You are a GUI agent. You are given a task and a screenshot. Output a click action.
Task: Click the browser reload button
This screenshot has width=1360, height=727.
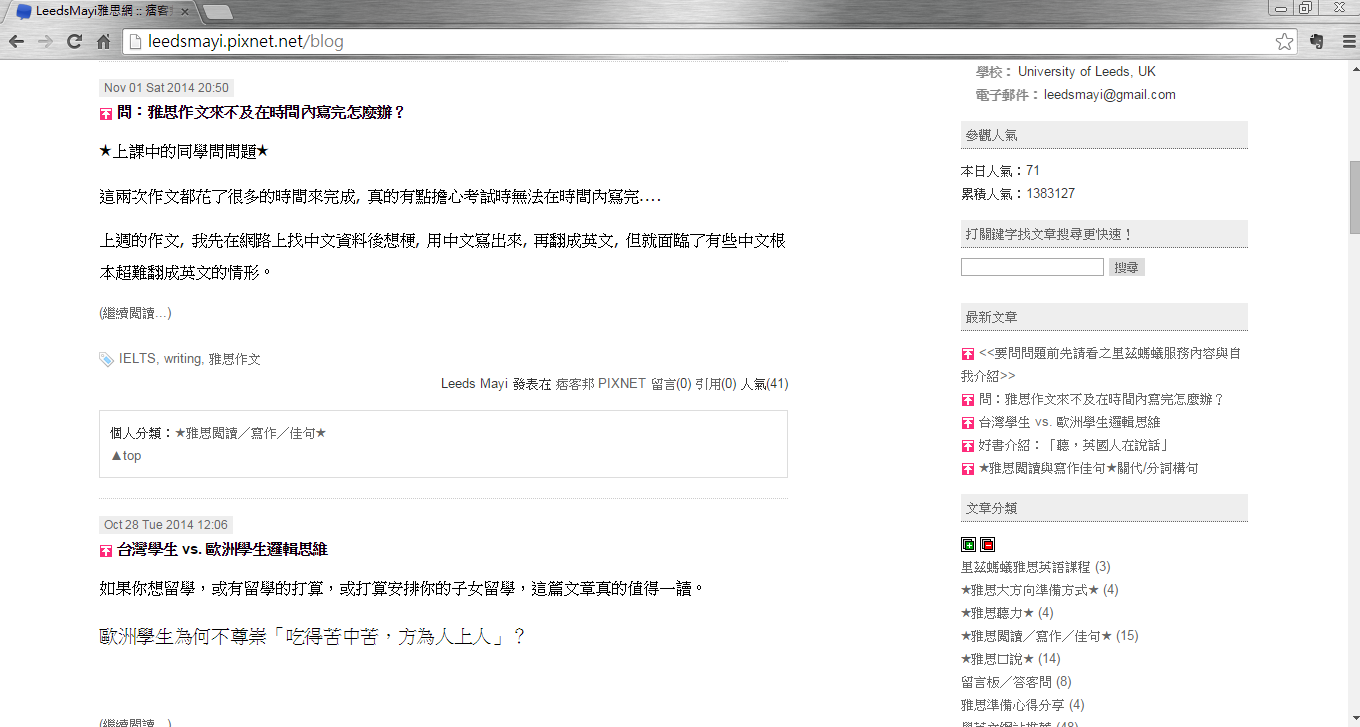point(74,41)
